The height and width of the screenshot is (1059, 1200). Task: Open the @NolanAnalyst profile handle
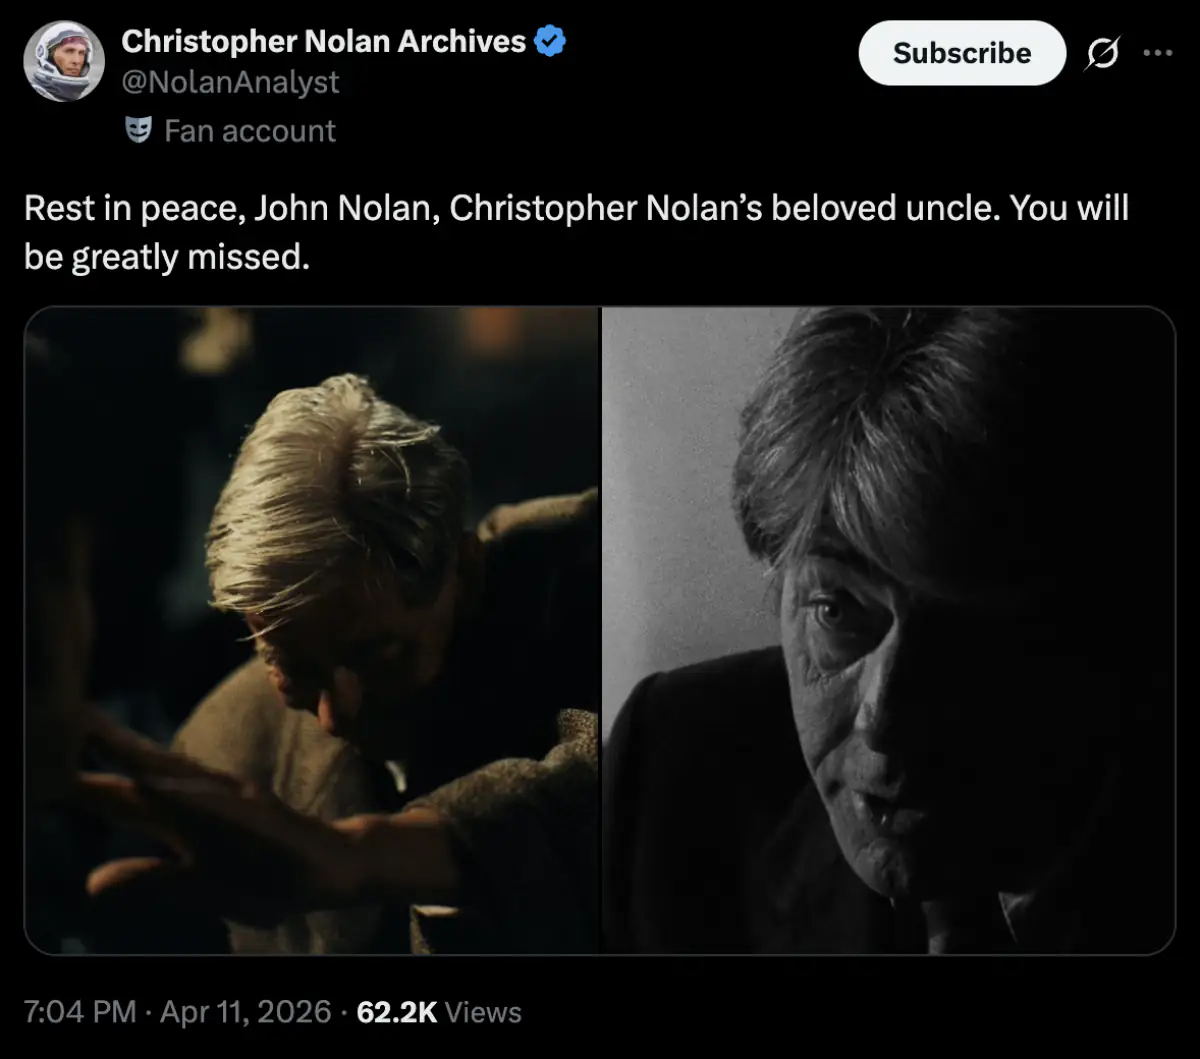tap(230, 82)
